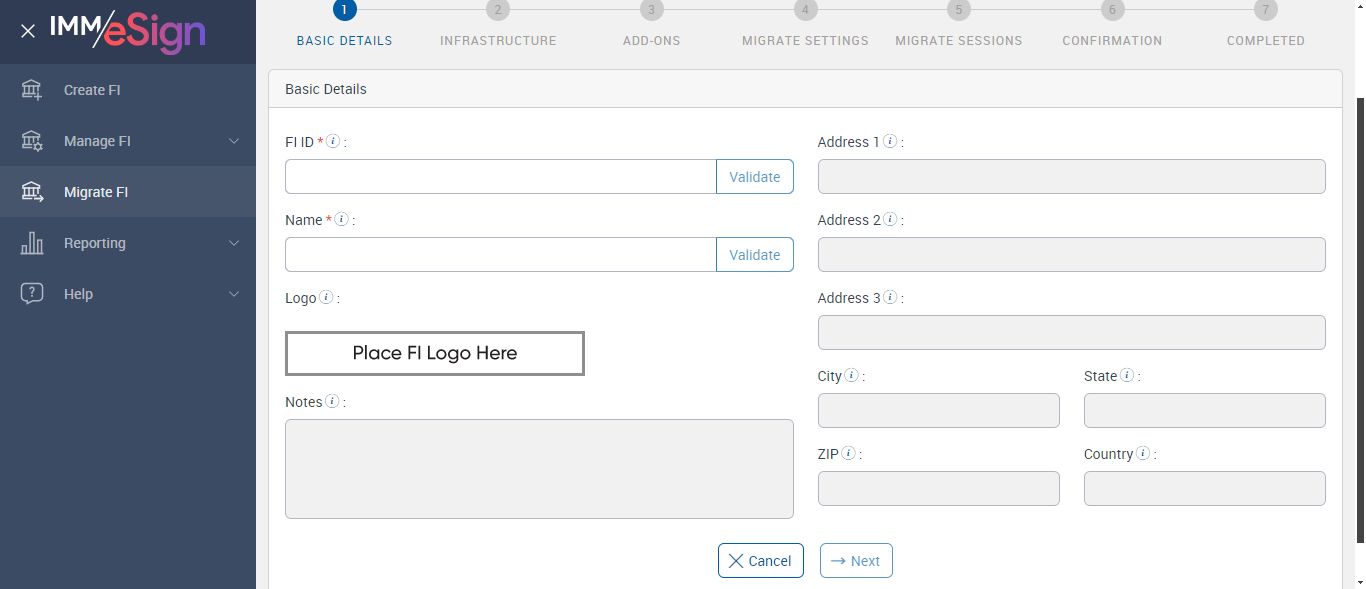Click the info icon beside Country

[x=1143, y=454]
